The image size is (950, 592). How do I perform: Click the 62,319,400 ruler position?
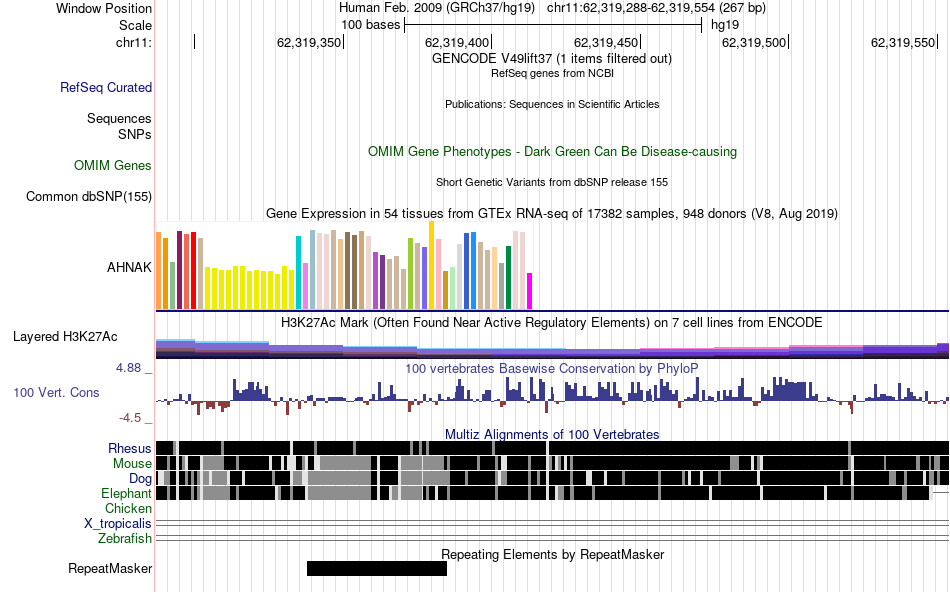point(457,42)
